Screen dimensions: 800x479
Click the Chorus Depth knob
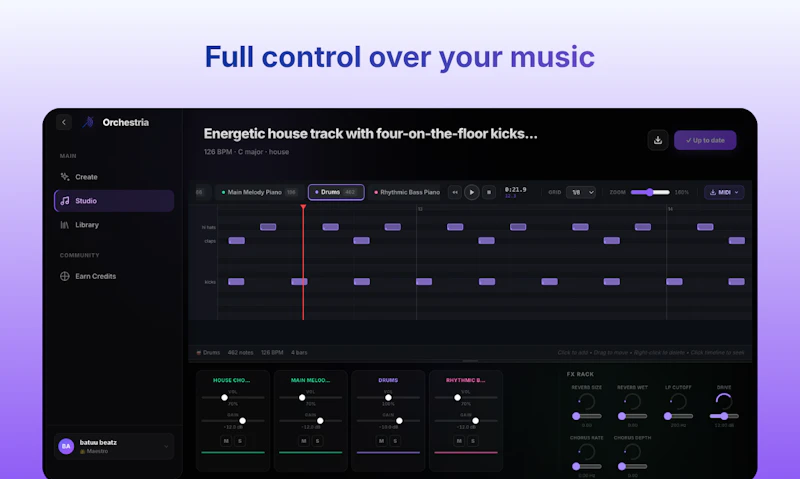pos(633,452)
